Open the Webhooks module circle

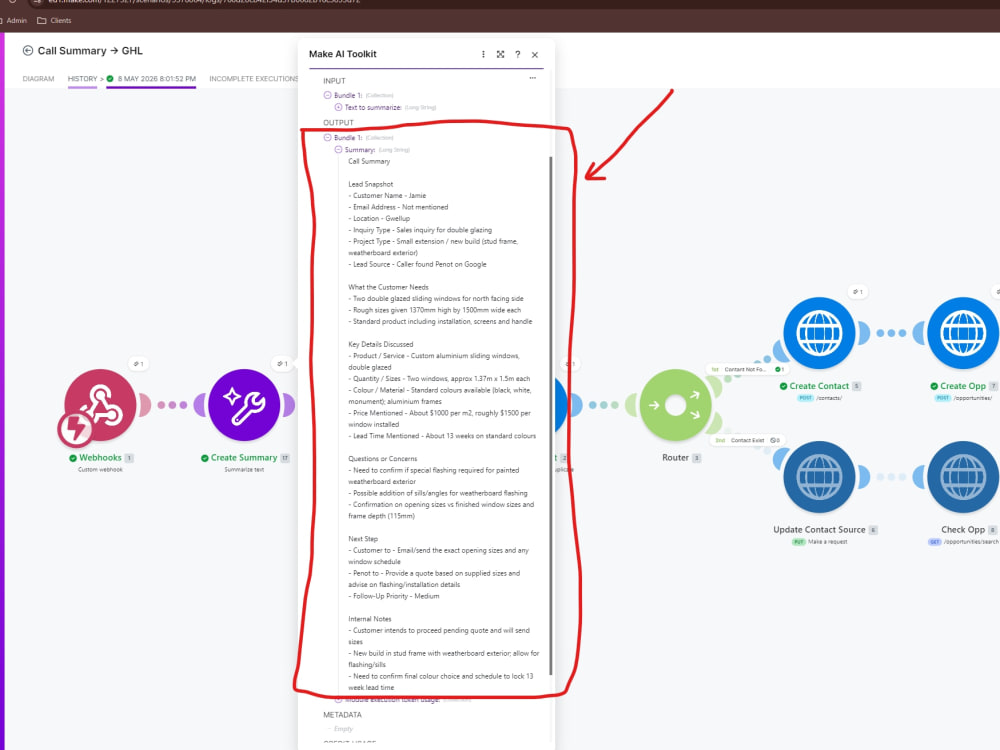pos(100,405)
